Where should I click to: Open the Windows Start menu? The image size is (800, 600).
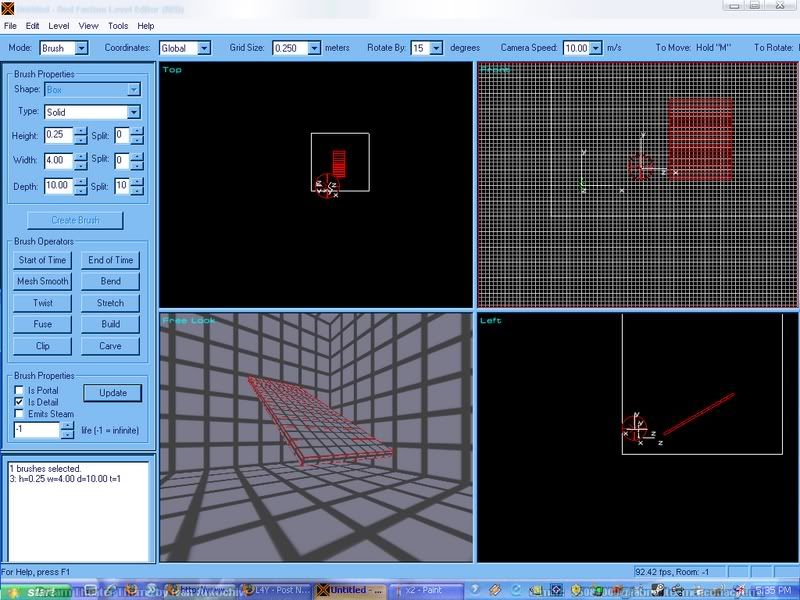click(x=34, y=591)
